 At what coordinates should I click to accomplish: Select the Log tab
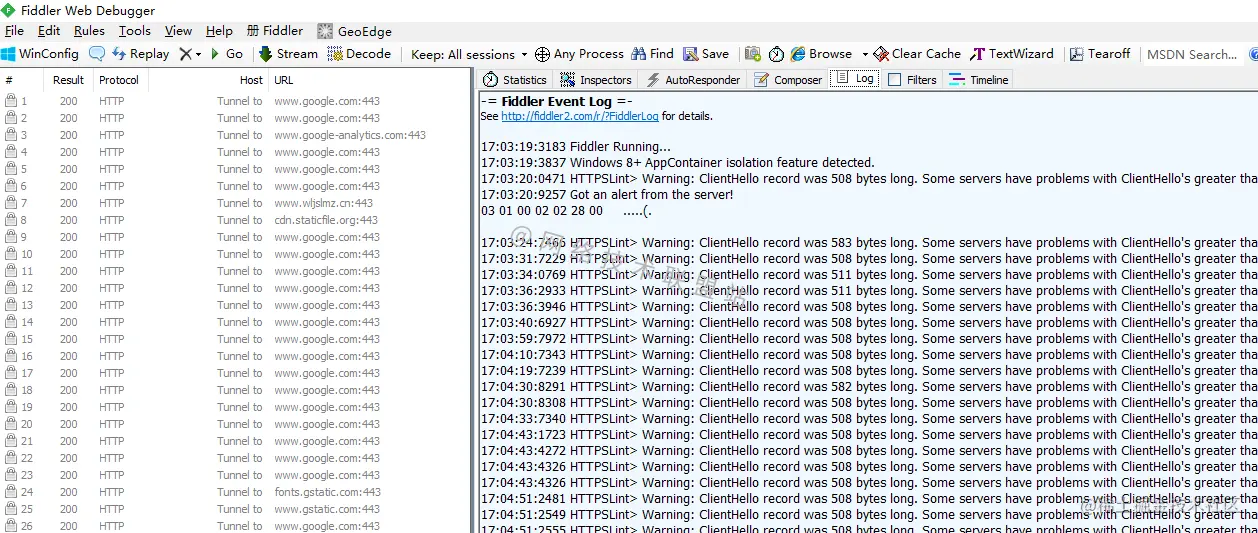click(855, 78)
